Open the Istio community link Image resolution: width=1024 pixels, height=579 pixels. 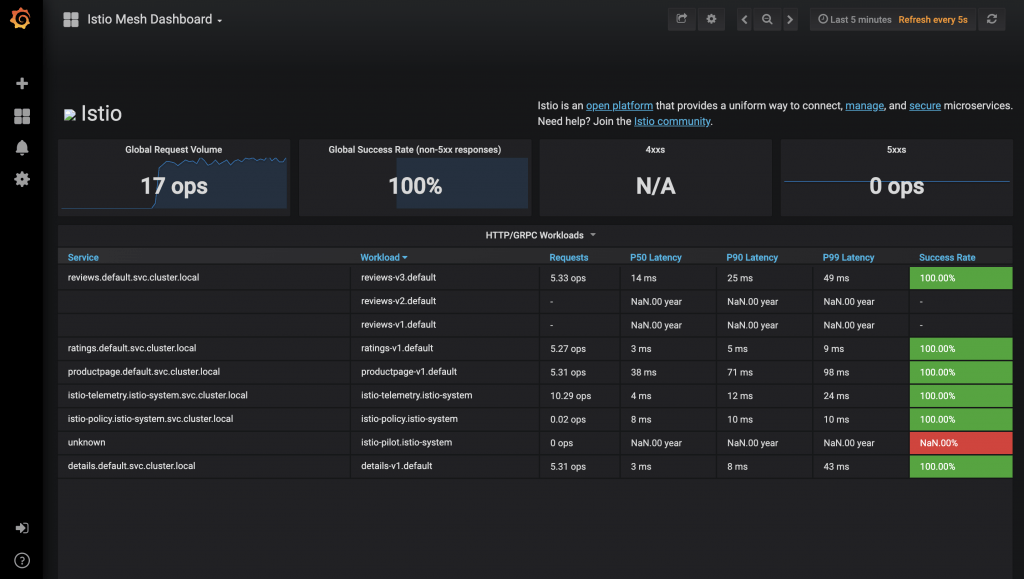(x=672, y=121)
